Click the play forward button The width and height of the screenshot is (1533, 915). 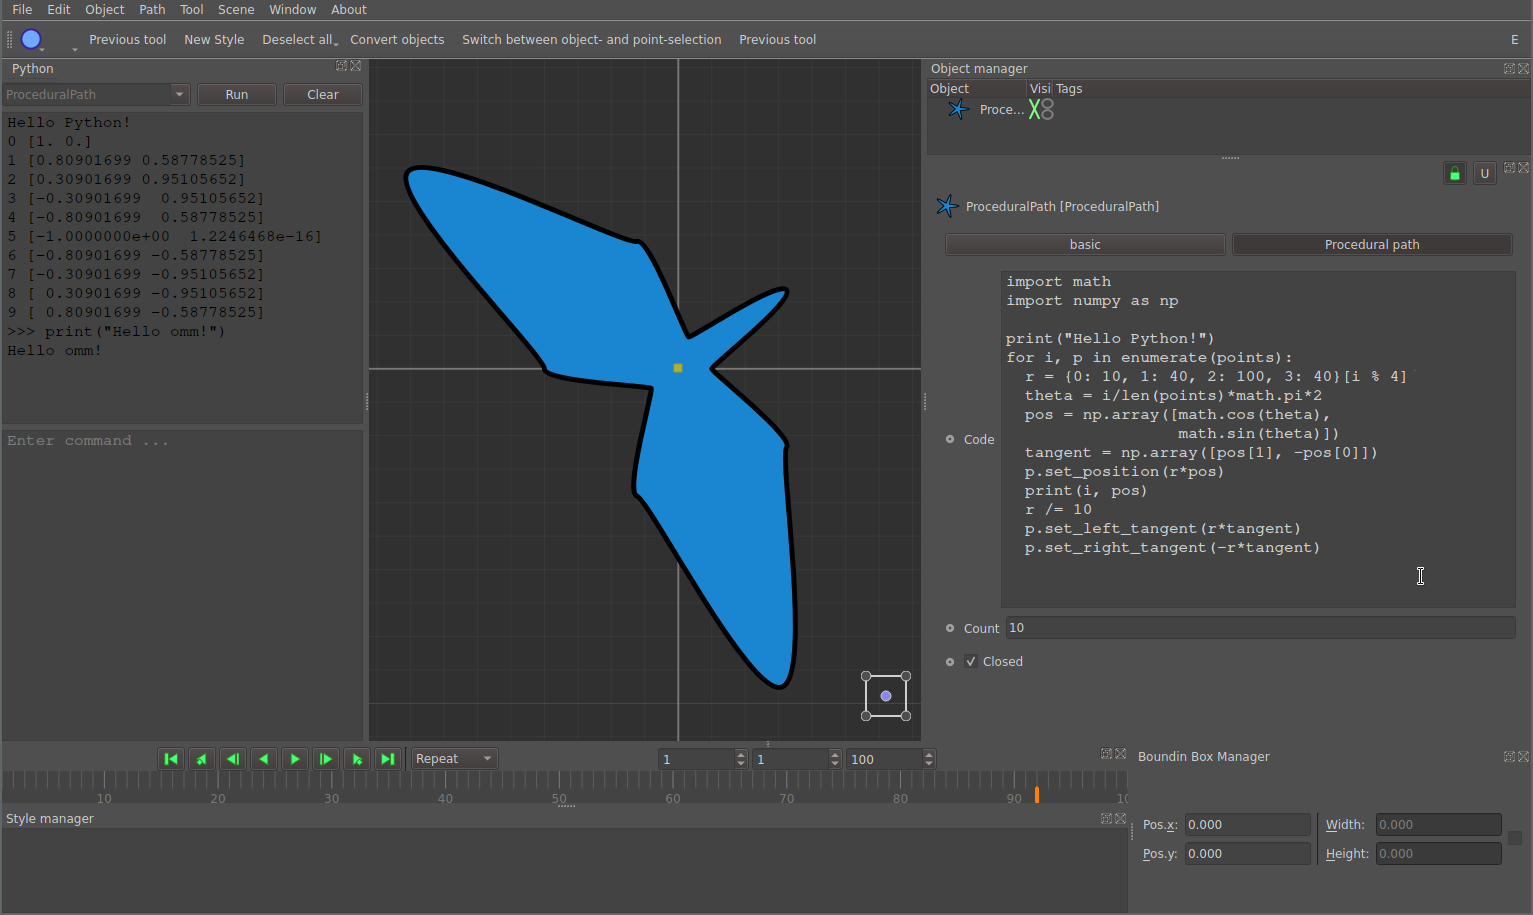pyautogui.click(x=295, y=759)
